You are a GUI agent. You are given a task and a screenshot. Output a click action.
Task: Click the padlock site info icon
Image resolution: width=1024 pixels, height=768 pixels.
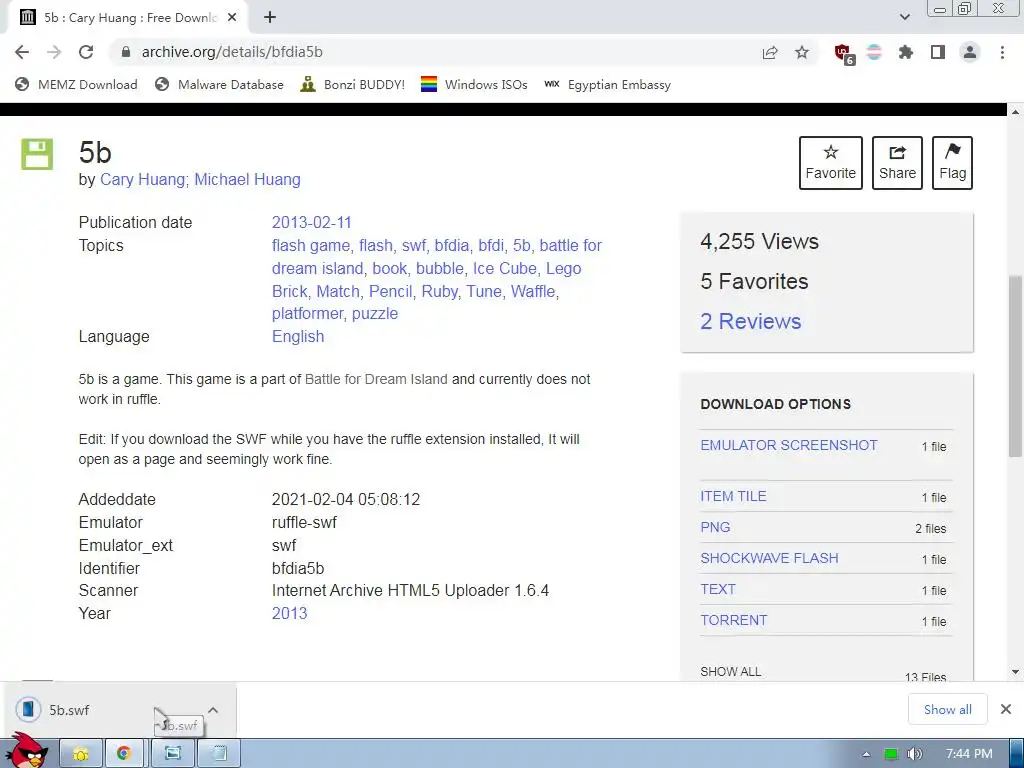[x=126, y=52]
